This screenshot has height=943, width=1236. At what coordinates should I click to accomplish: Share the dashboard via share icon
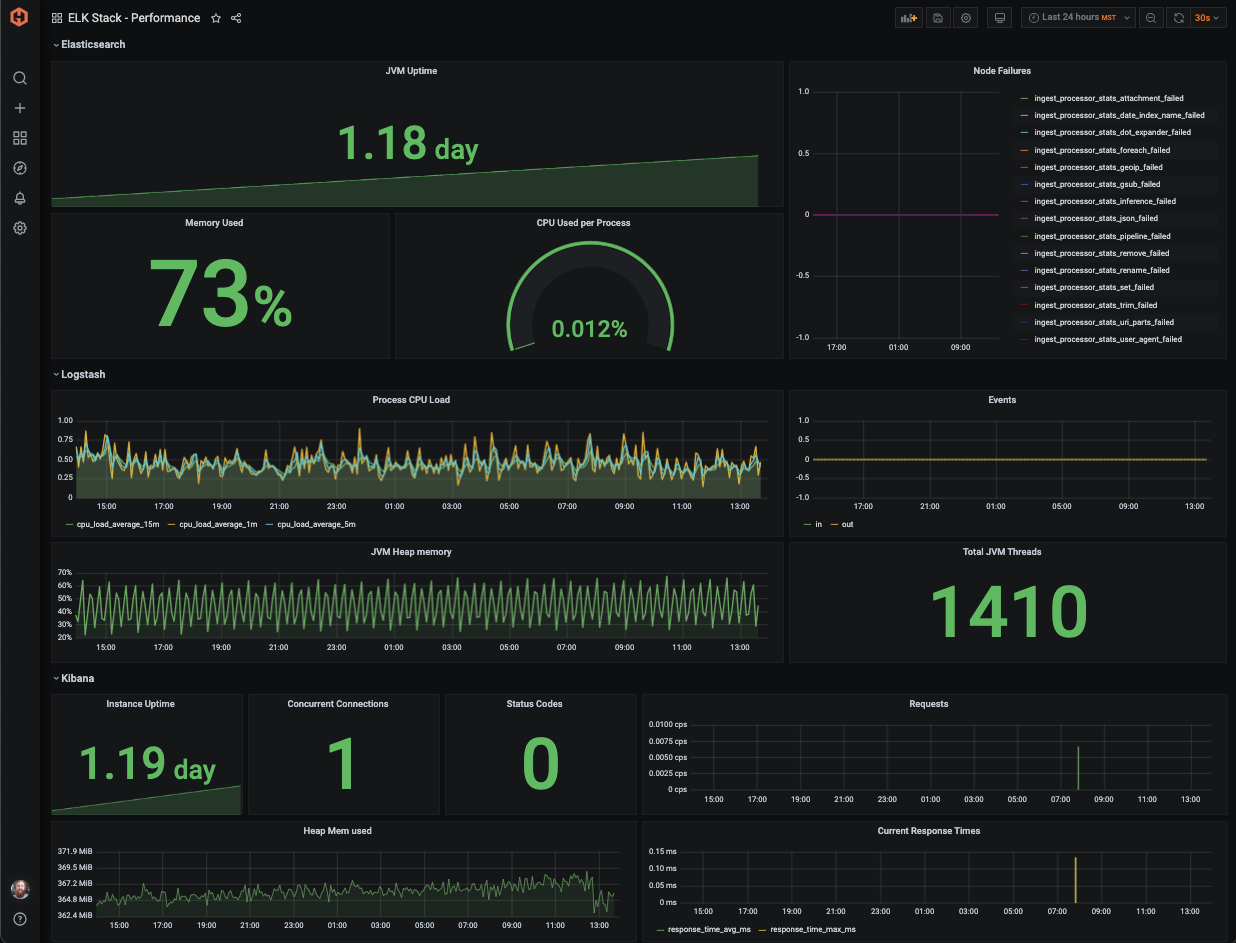(x=236, y=18)
